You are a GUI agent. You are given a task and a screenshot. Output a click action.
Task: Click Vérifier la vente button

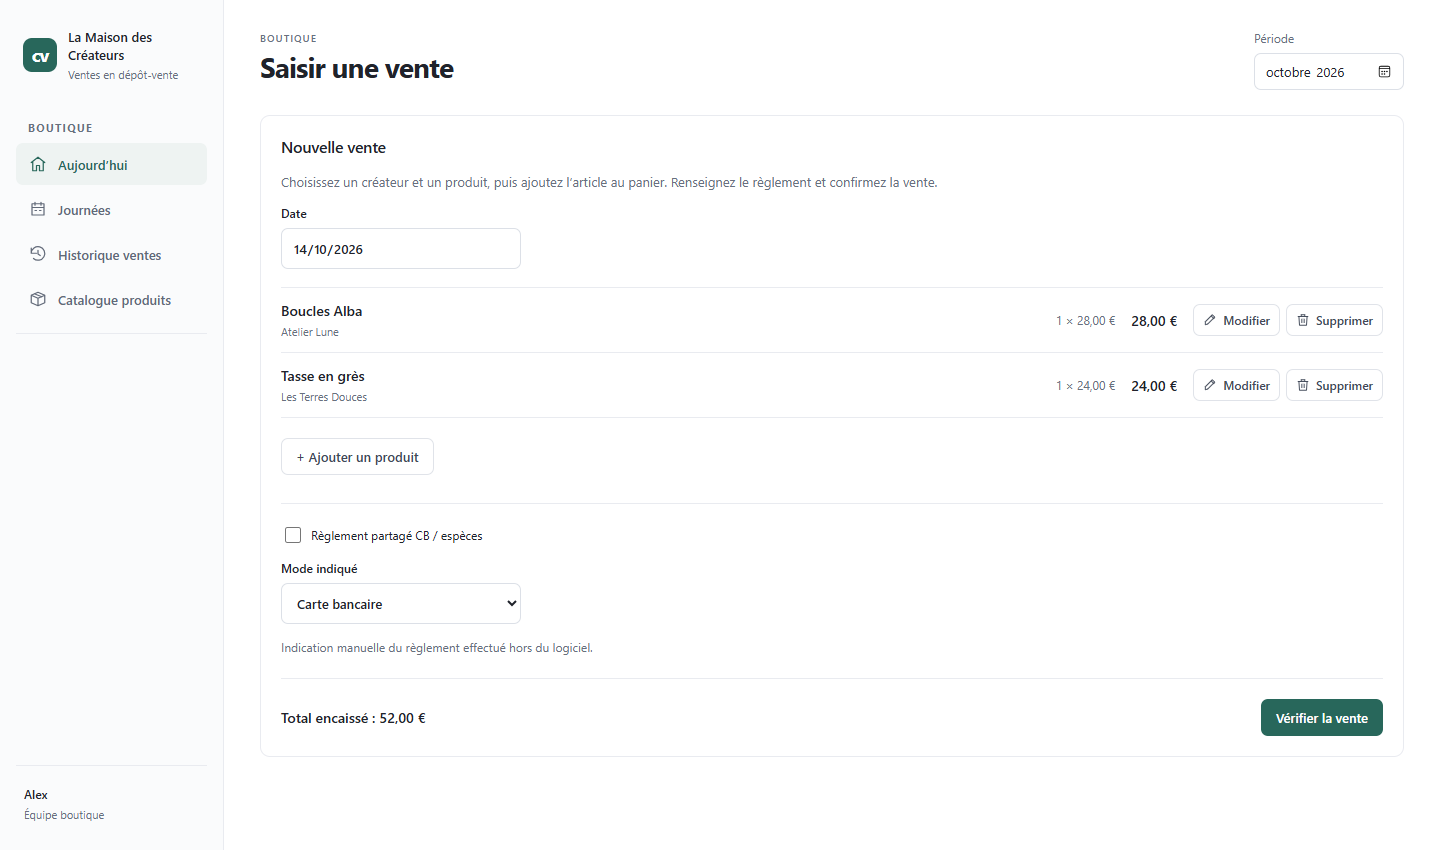[x=1322, y=718]
